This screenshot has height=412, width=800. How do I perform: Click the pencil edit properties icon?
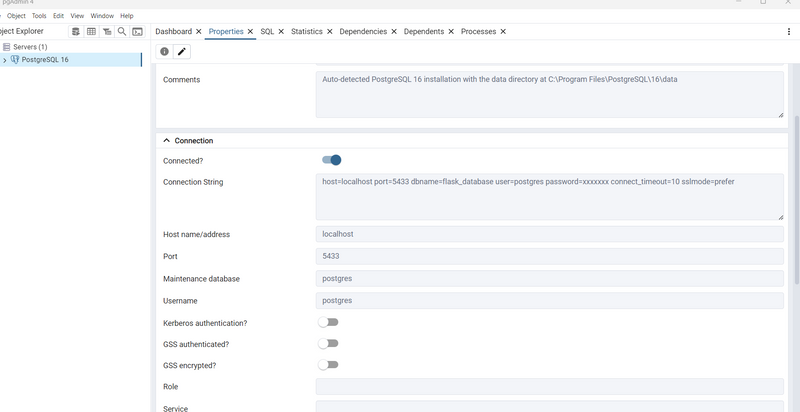[181, 52]
